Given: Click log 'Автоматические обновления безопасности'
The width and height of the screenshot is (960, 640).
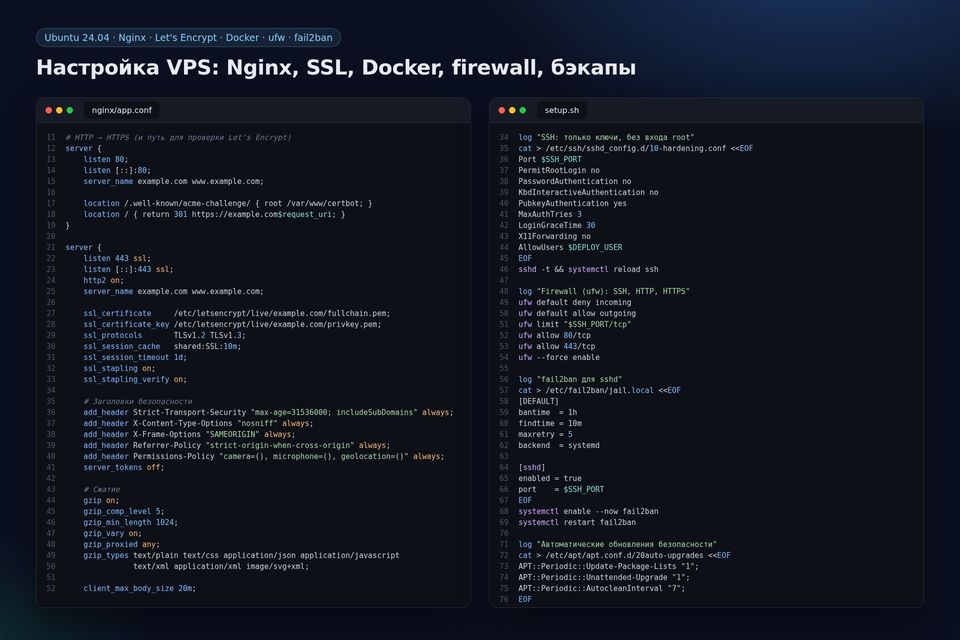Looking at the screenshot, I should [x=617, y=545].
